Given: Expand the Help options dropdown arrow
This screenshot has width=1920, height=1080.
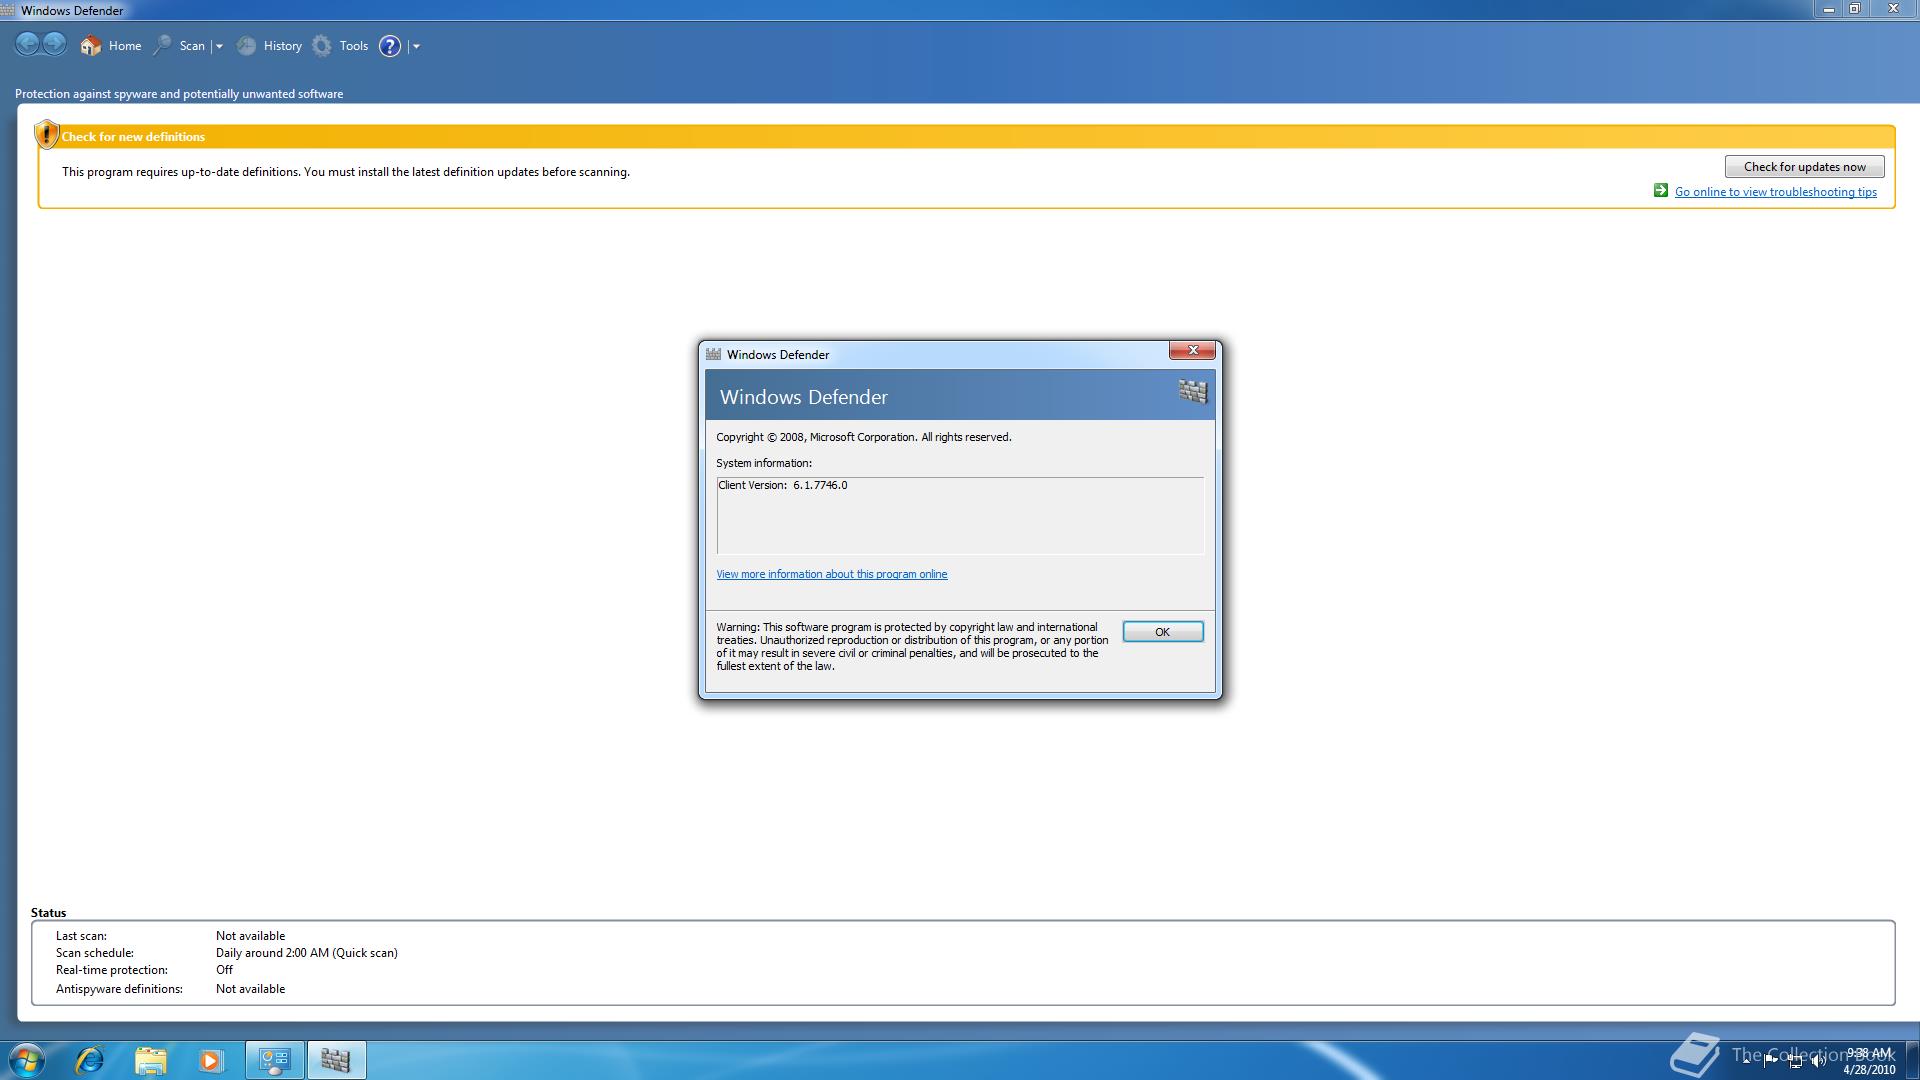Looking at the screenshot, I should tap(416, 46).
